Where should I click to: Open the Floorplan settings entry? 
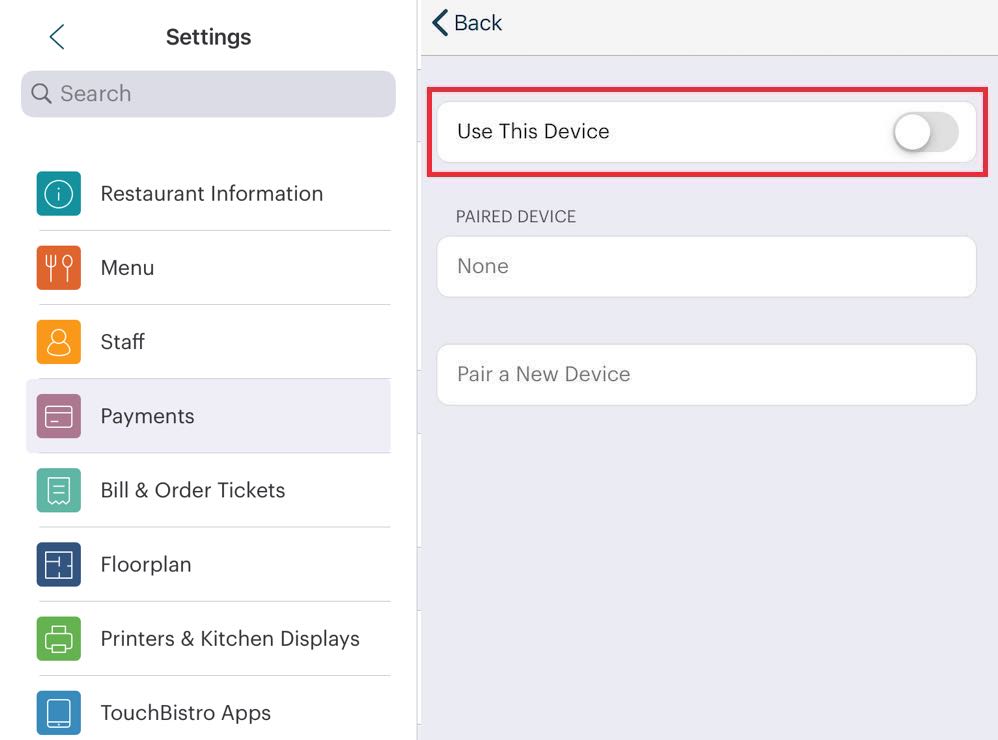pos(146,564)
